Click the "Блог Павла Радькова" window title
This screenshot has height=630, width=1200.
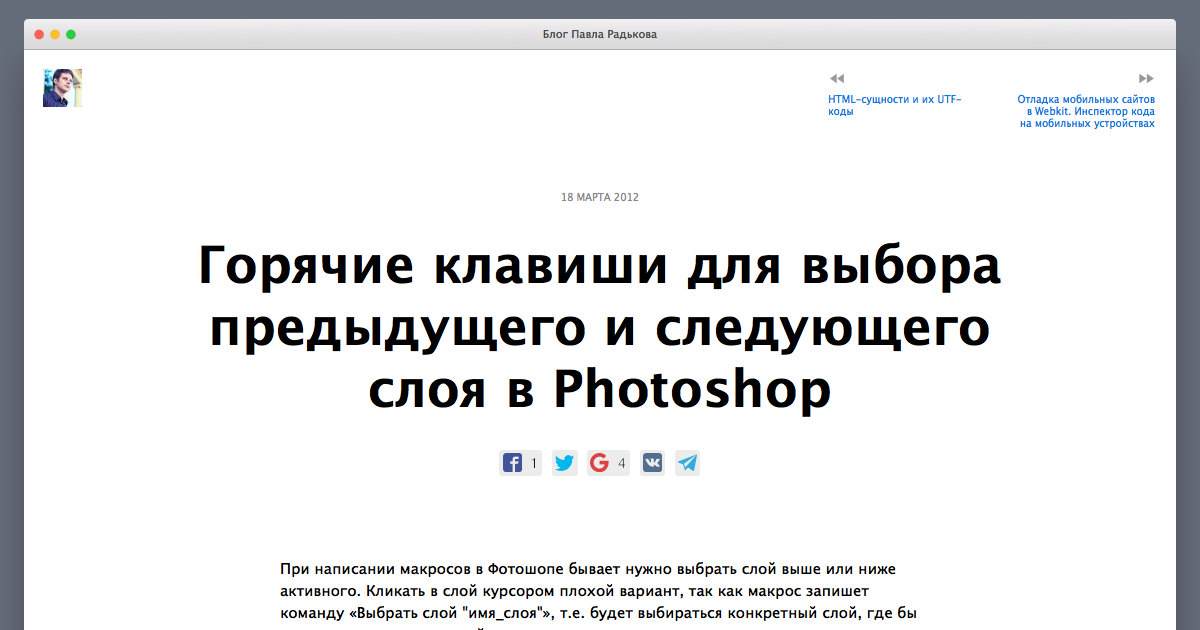click(600, 35)
